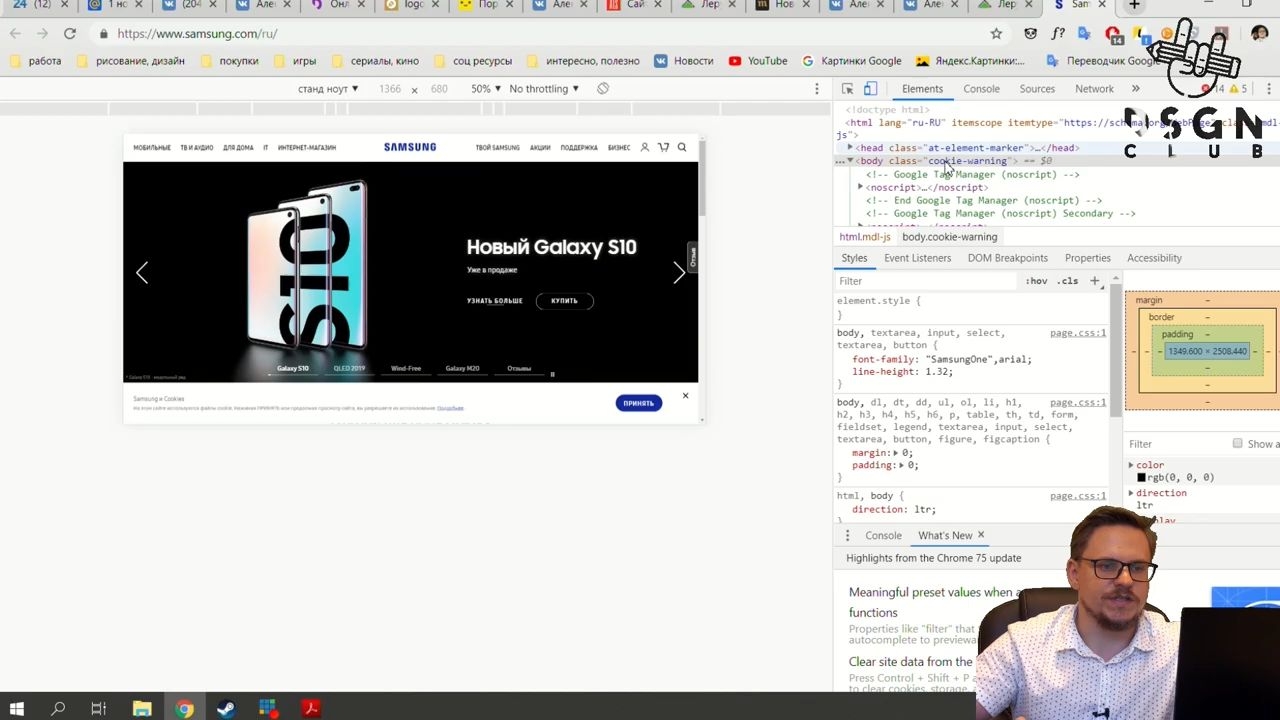Click the black color swatch
The height and width of the screenshot is (720, 1280).
coord(1141,478)
